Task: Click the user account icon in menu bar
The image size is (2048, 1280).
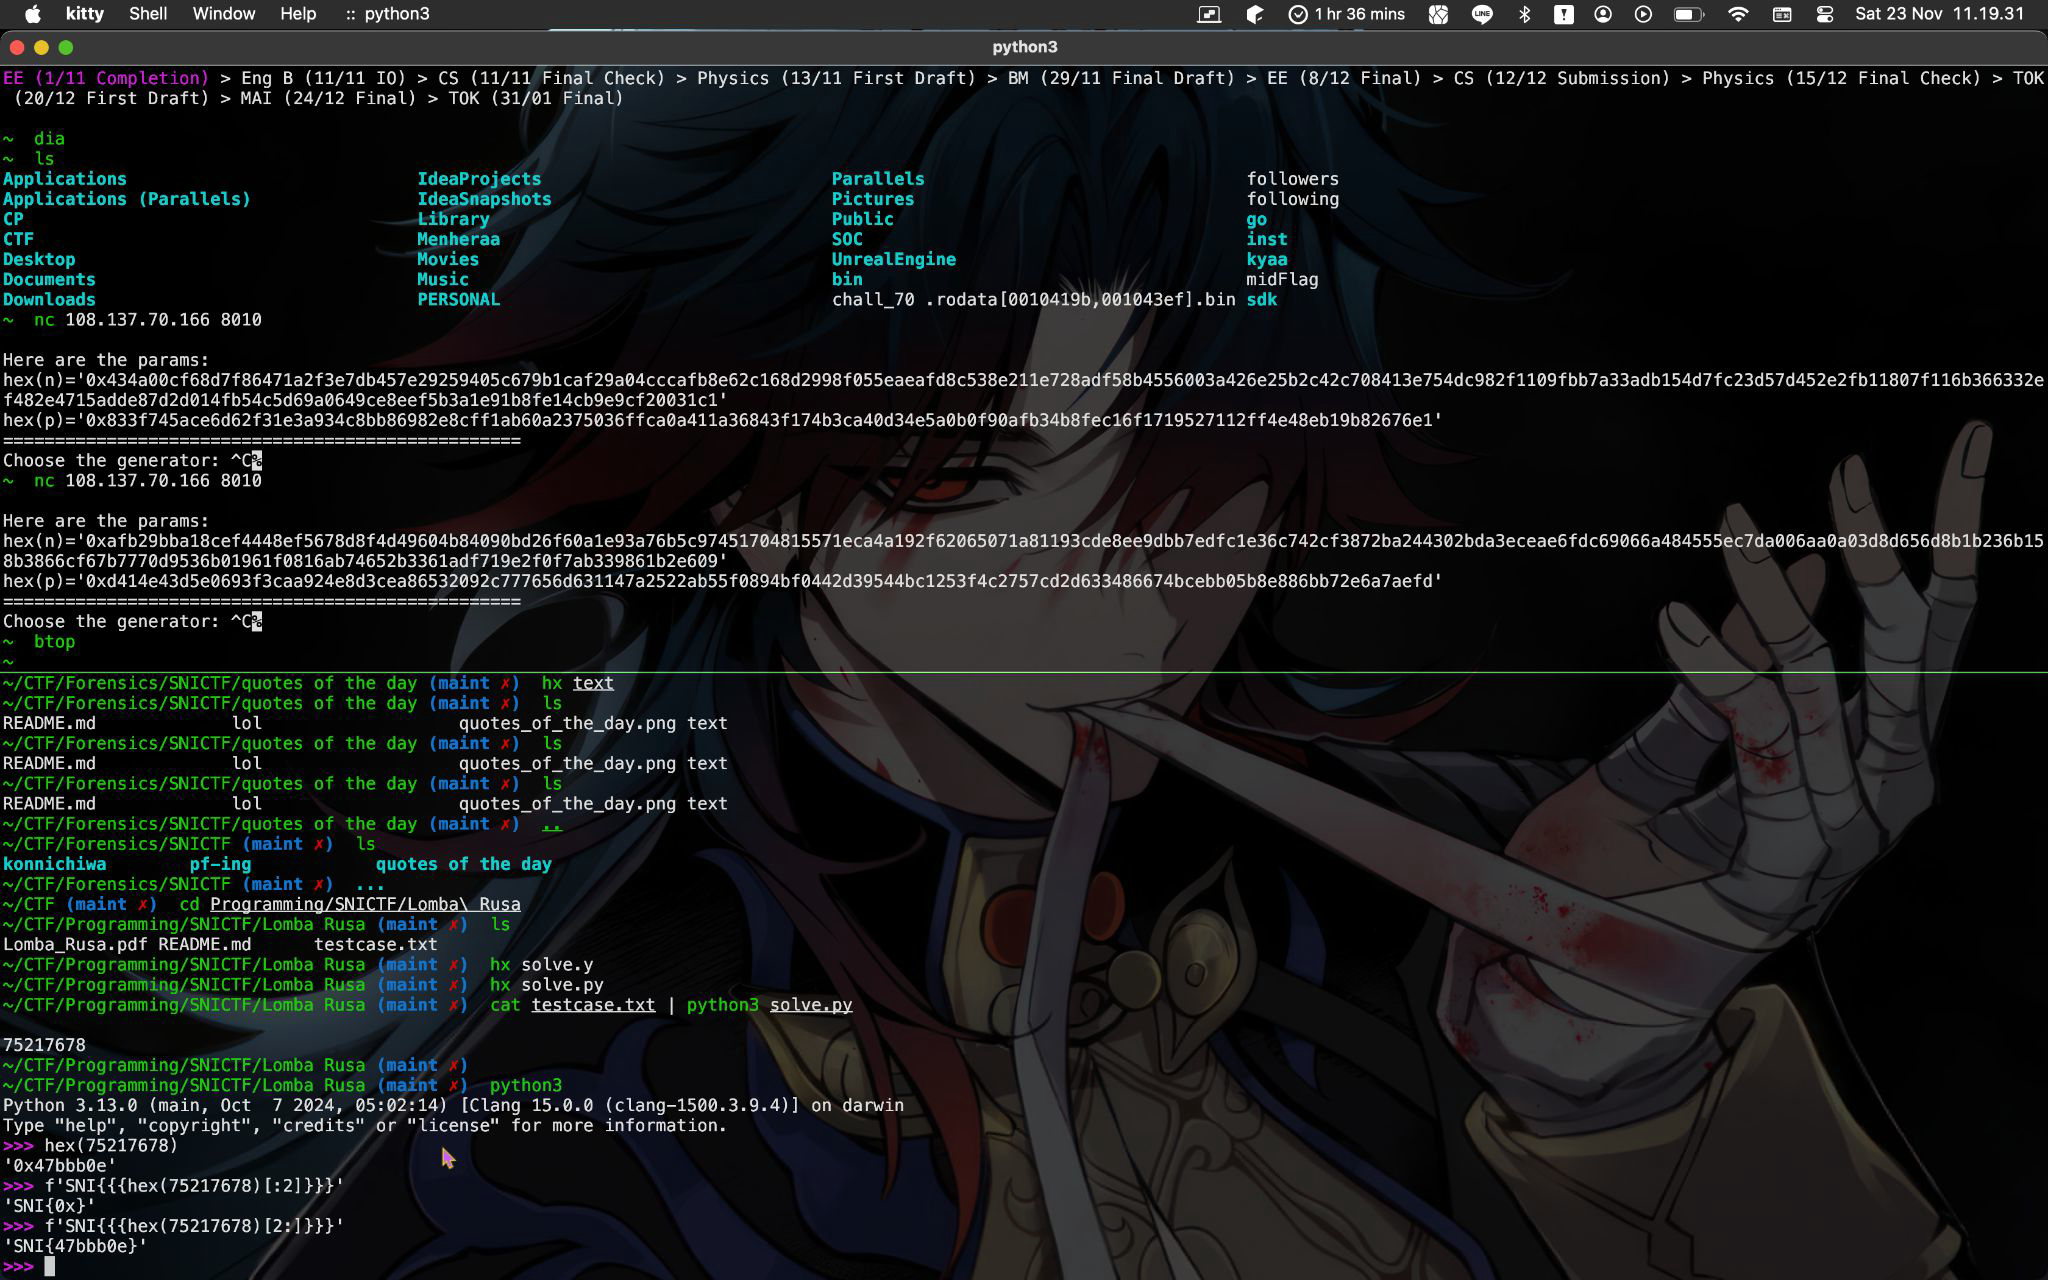Action: [x=1603, y=14]
